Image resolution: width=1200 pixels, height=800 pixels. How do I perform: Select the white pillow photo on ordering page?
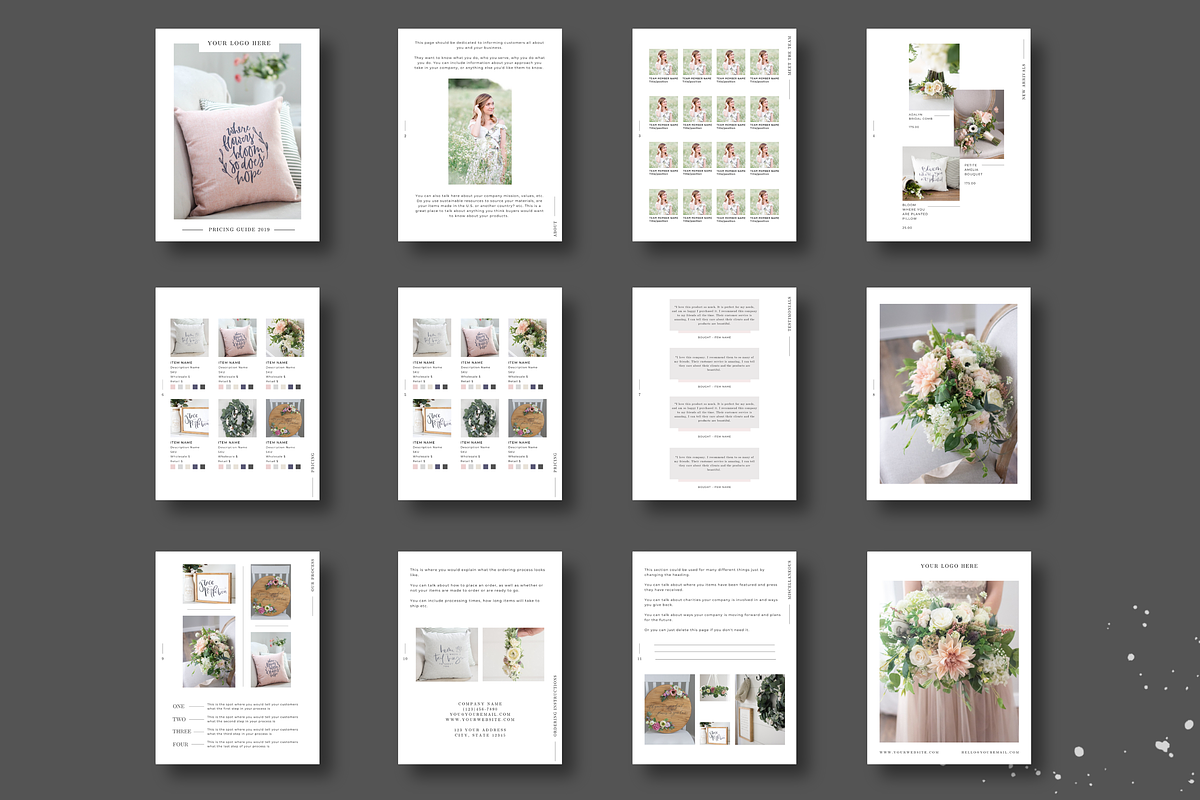click(x=446, y=655)
